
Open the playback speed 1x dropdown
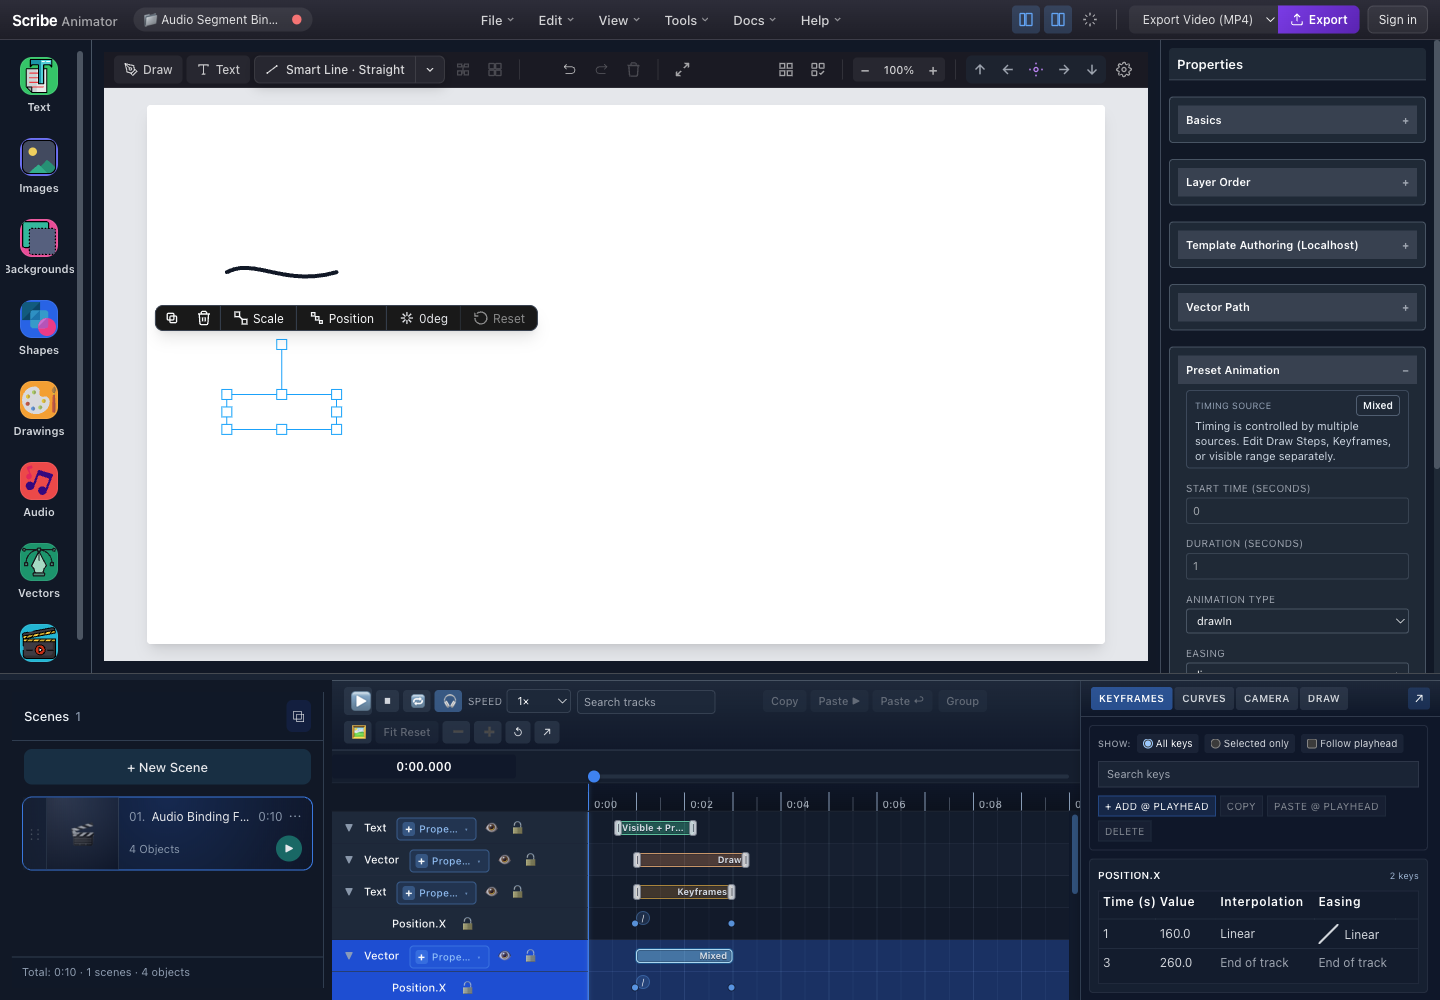[x=539, y=701]
